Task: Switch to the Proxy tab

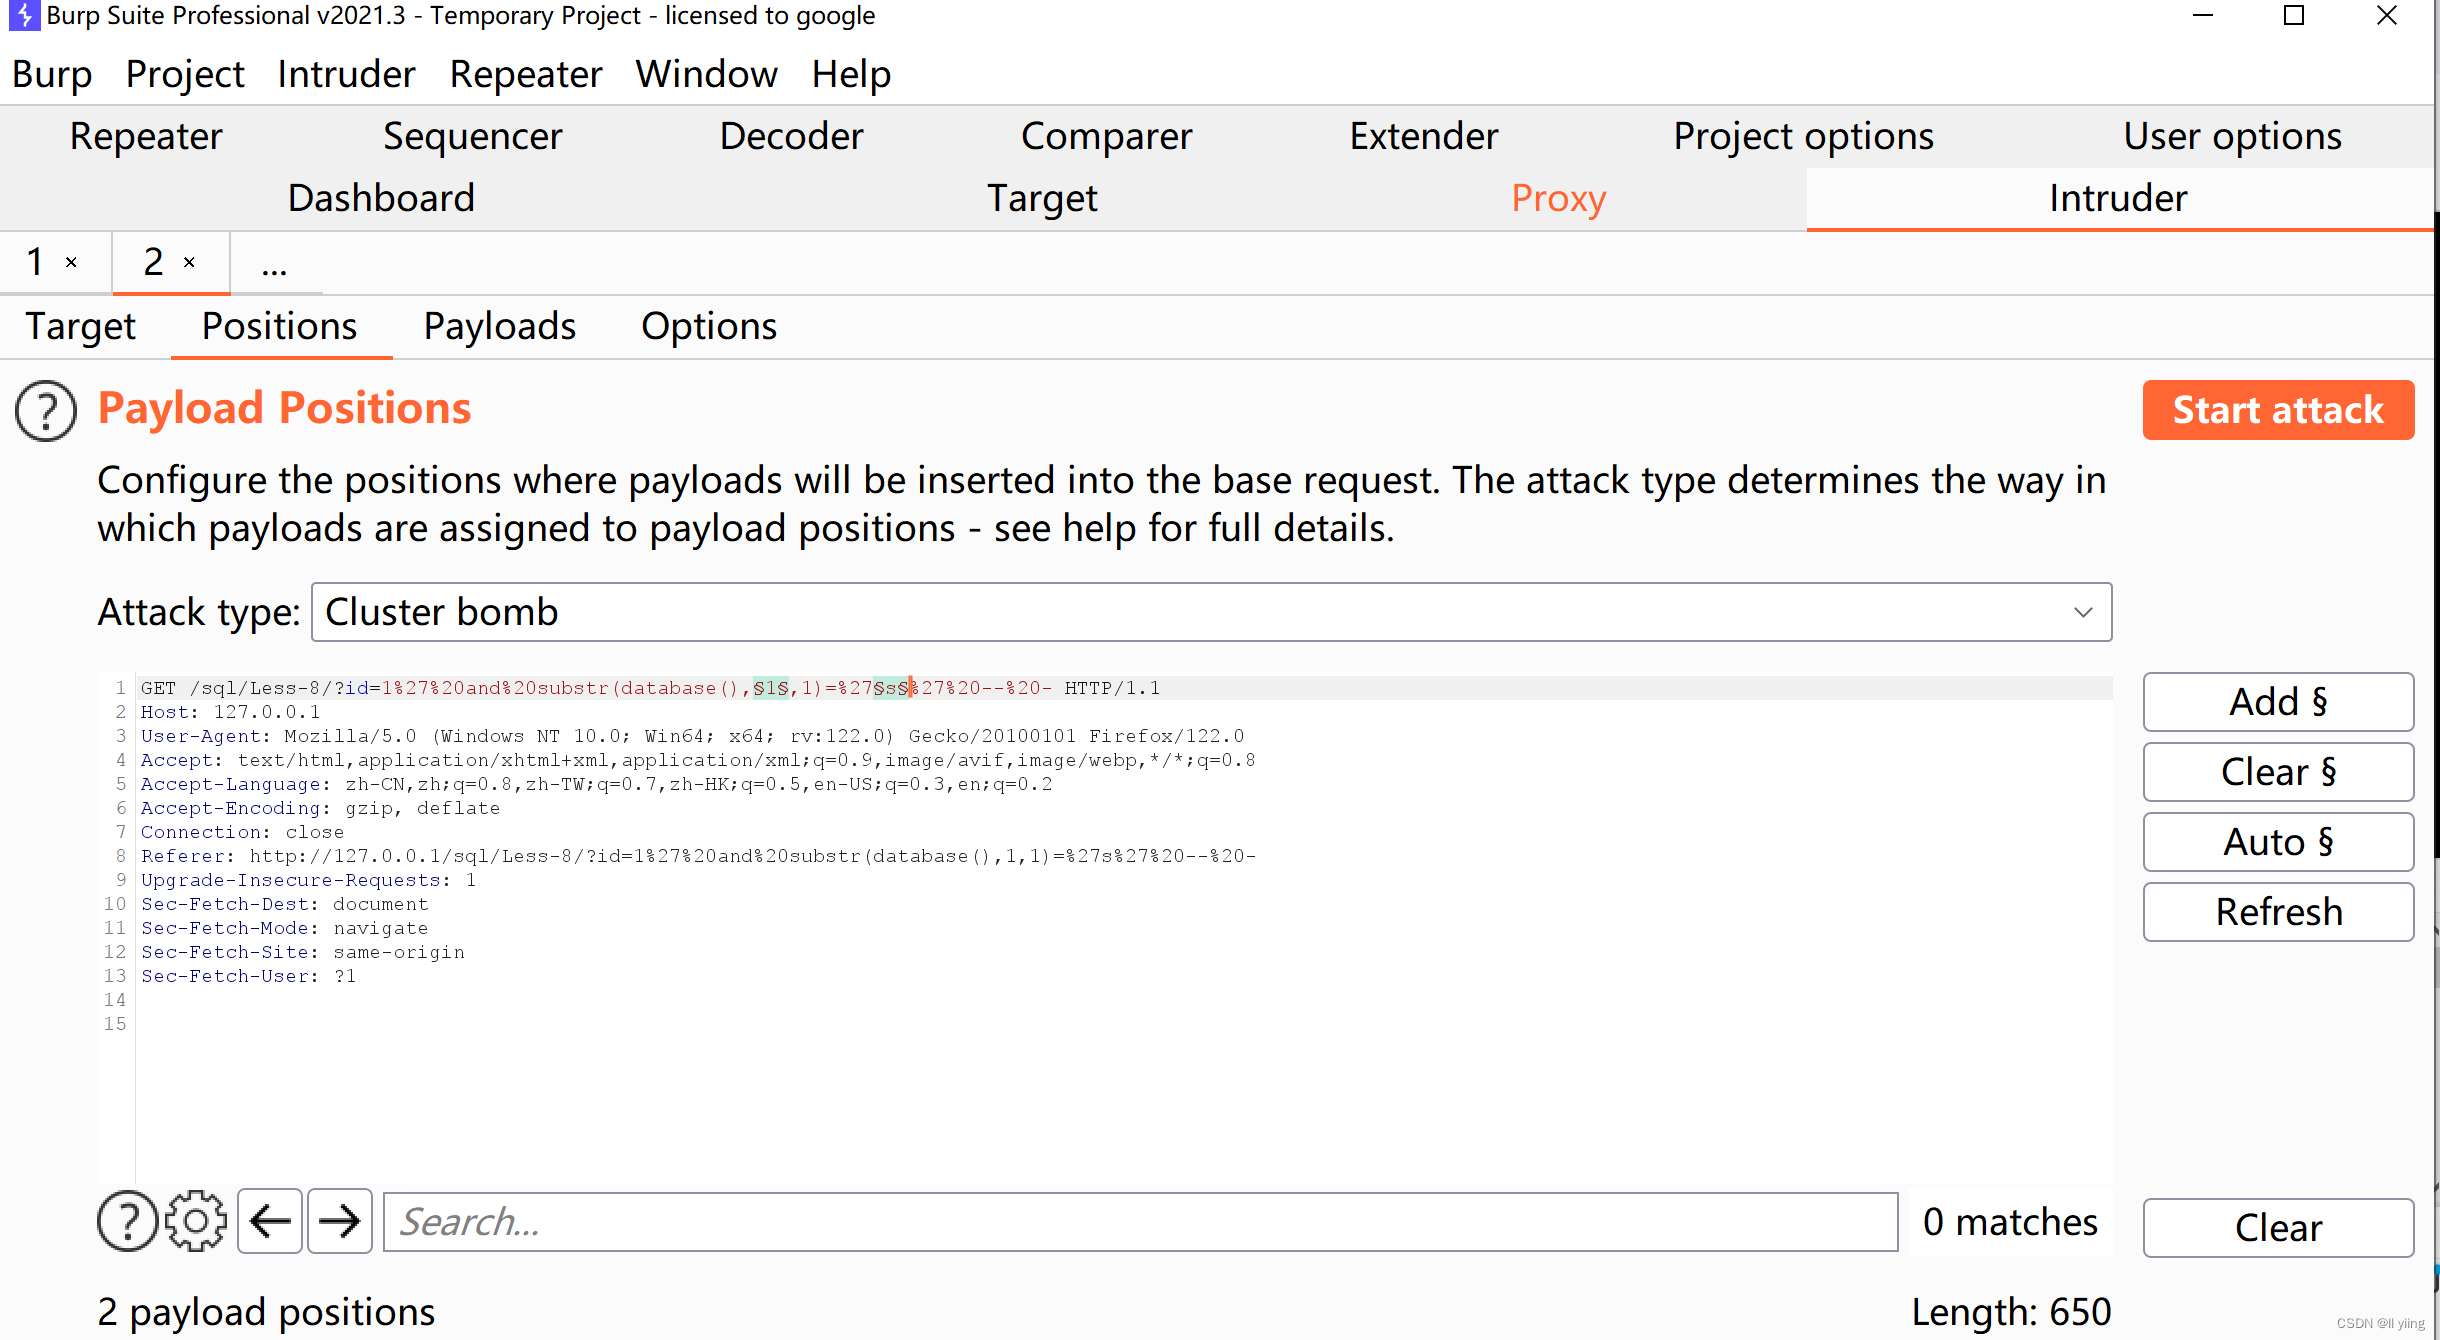Action: coord(1558,198)
